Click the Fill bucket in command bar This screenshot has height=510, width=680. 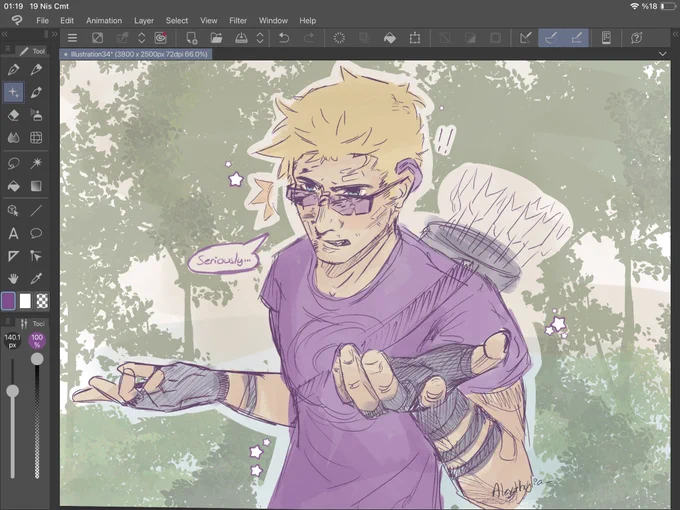click(x=390, y=38)
